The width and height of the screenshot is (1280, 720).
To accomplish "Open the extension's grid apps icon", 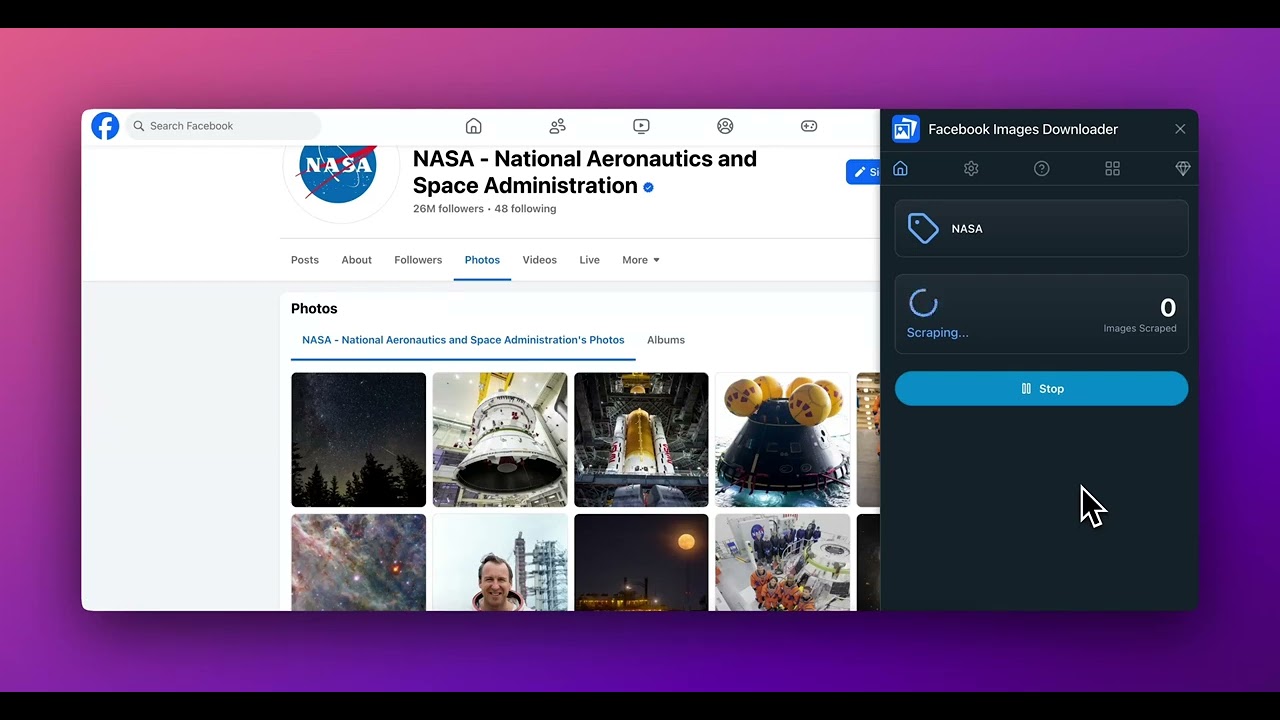I will tap(1112, 169).
